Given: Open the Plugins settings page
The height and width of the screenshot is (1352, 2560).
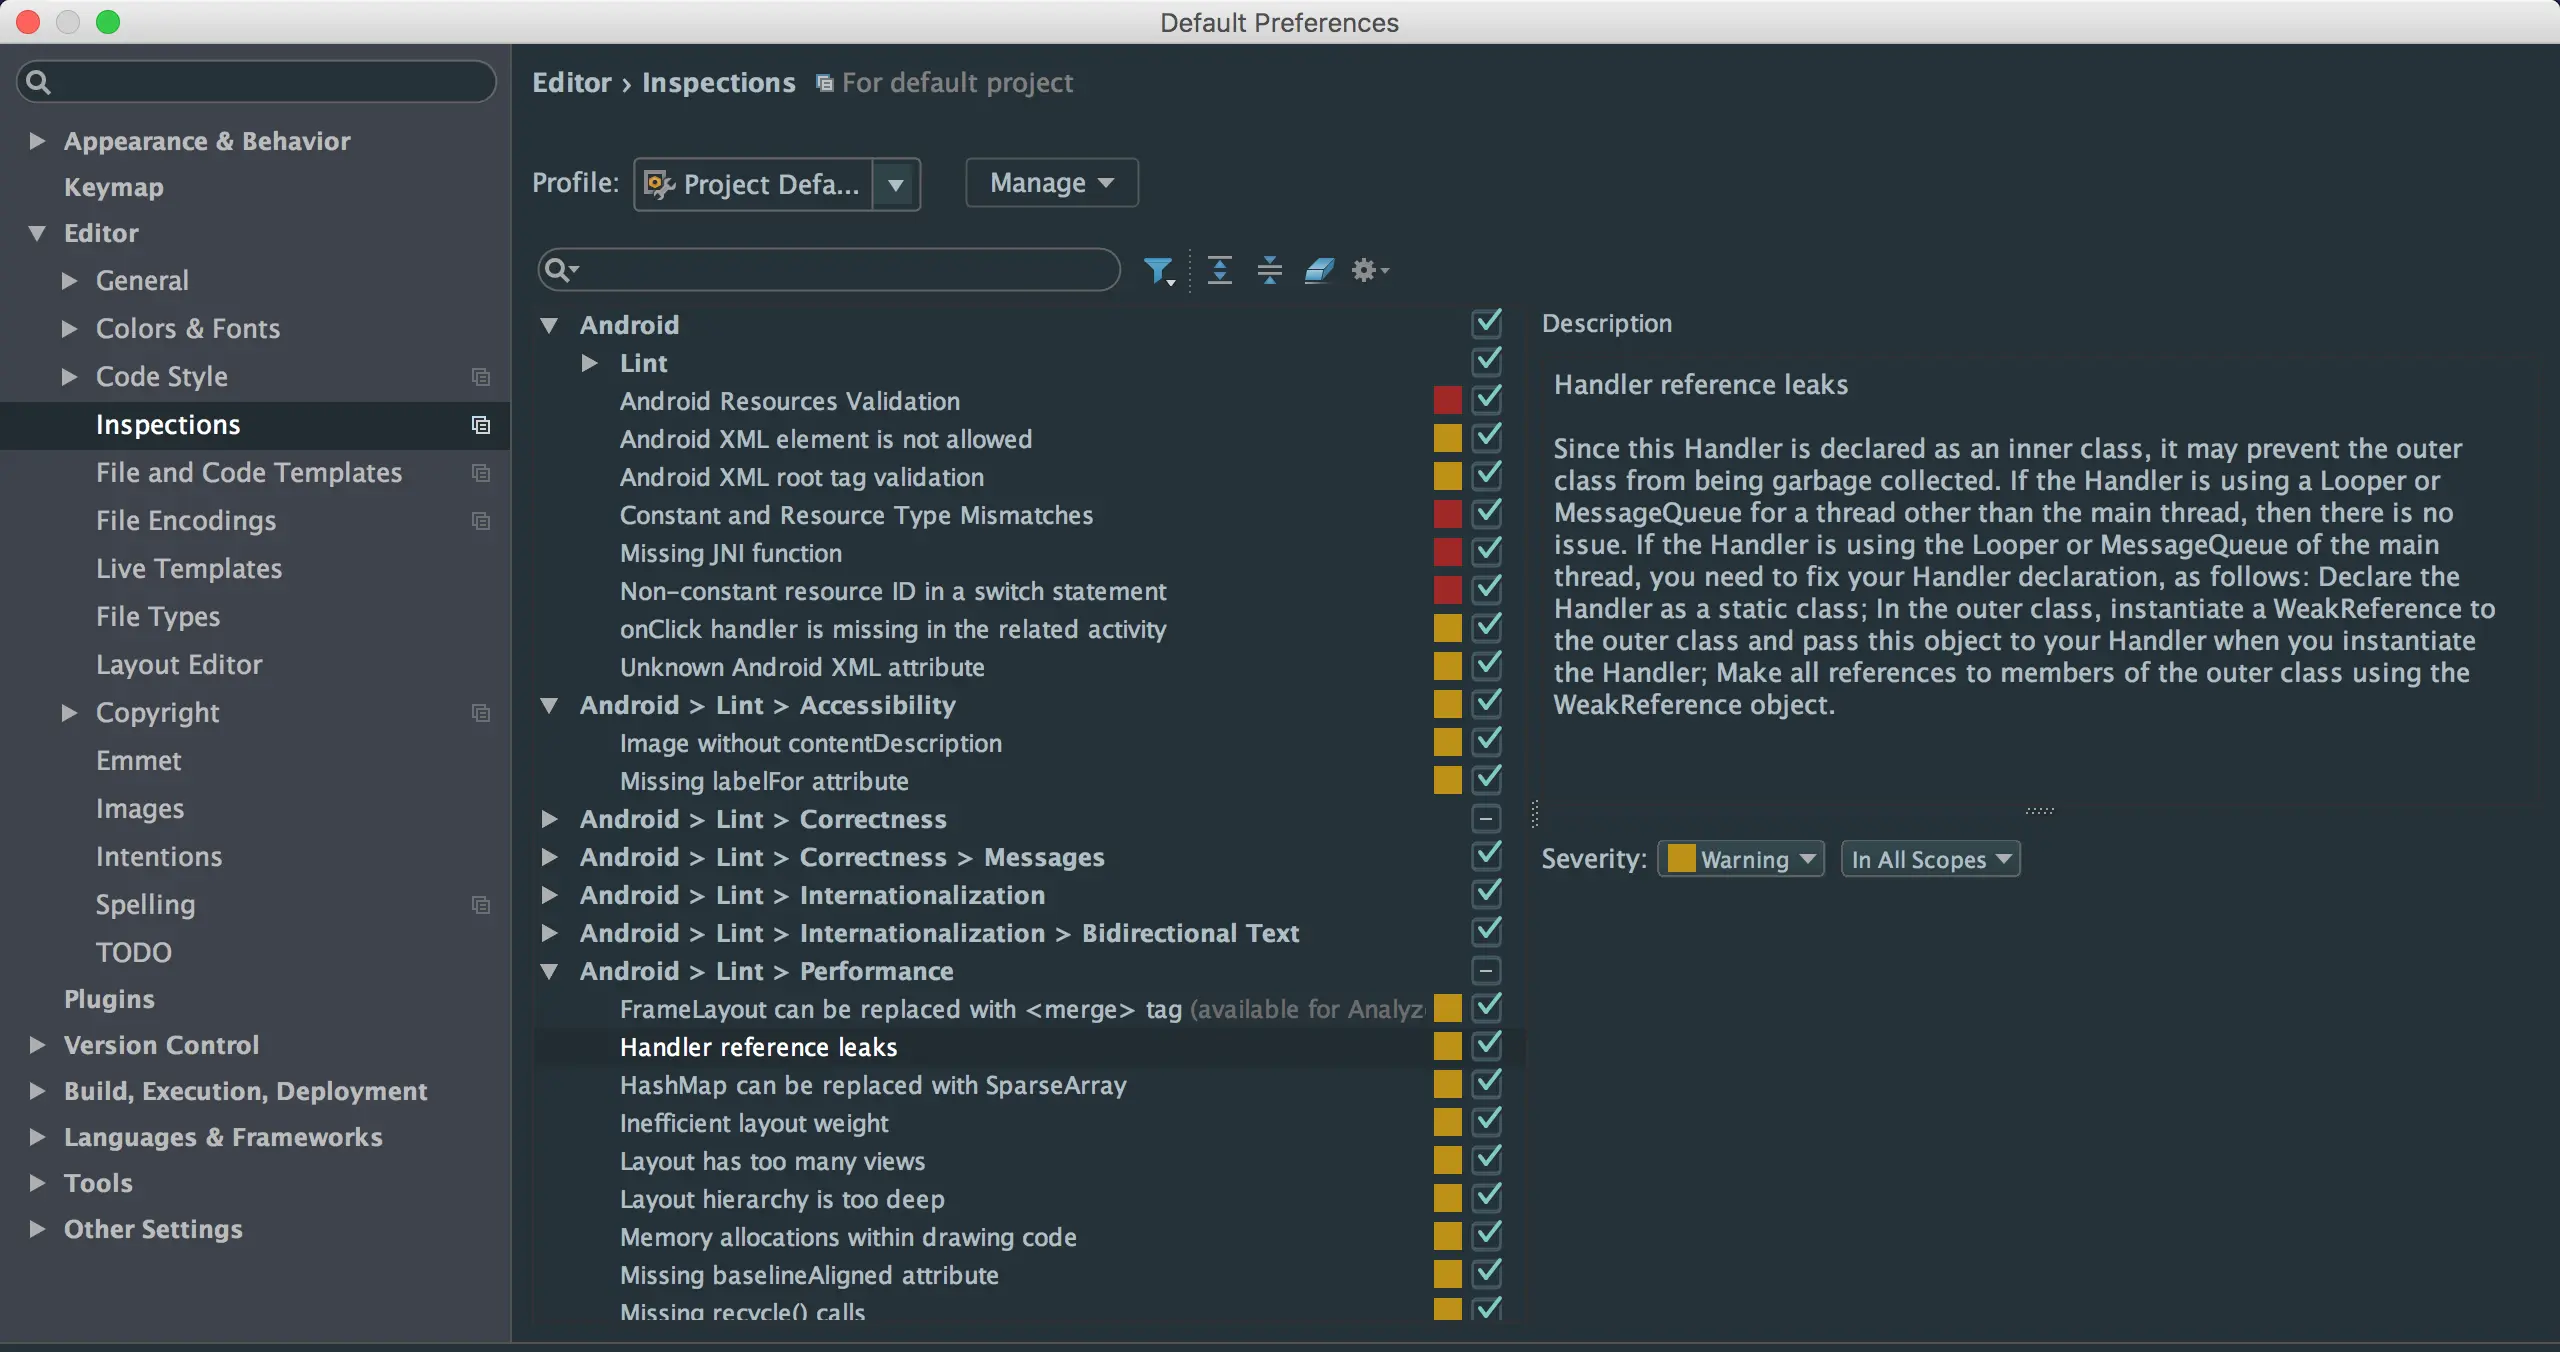Looking at the screenshot, I should click(x=109, y=999).
